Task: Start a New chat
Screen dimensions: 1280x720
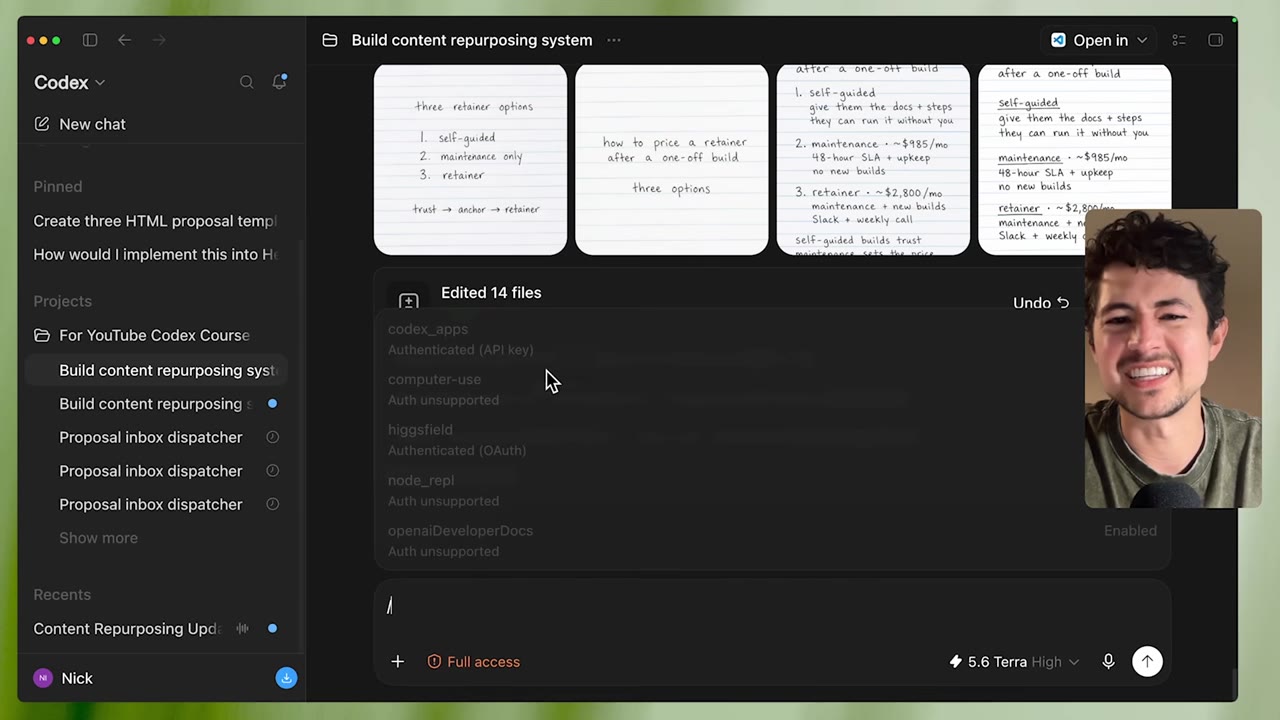Action: (x=92, y=124)
